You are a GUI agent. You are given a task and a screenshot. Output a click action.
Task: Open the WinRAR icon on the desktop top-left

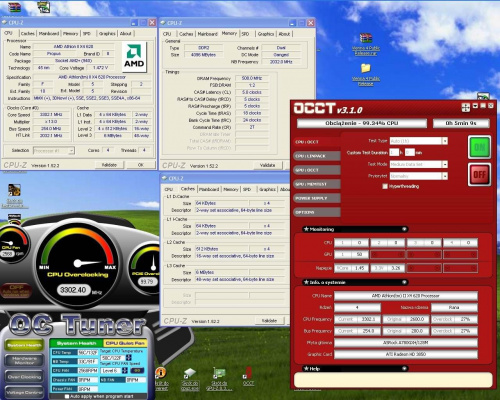point(14,7)
